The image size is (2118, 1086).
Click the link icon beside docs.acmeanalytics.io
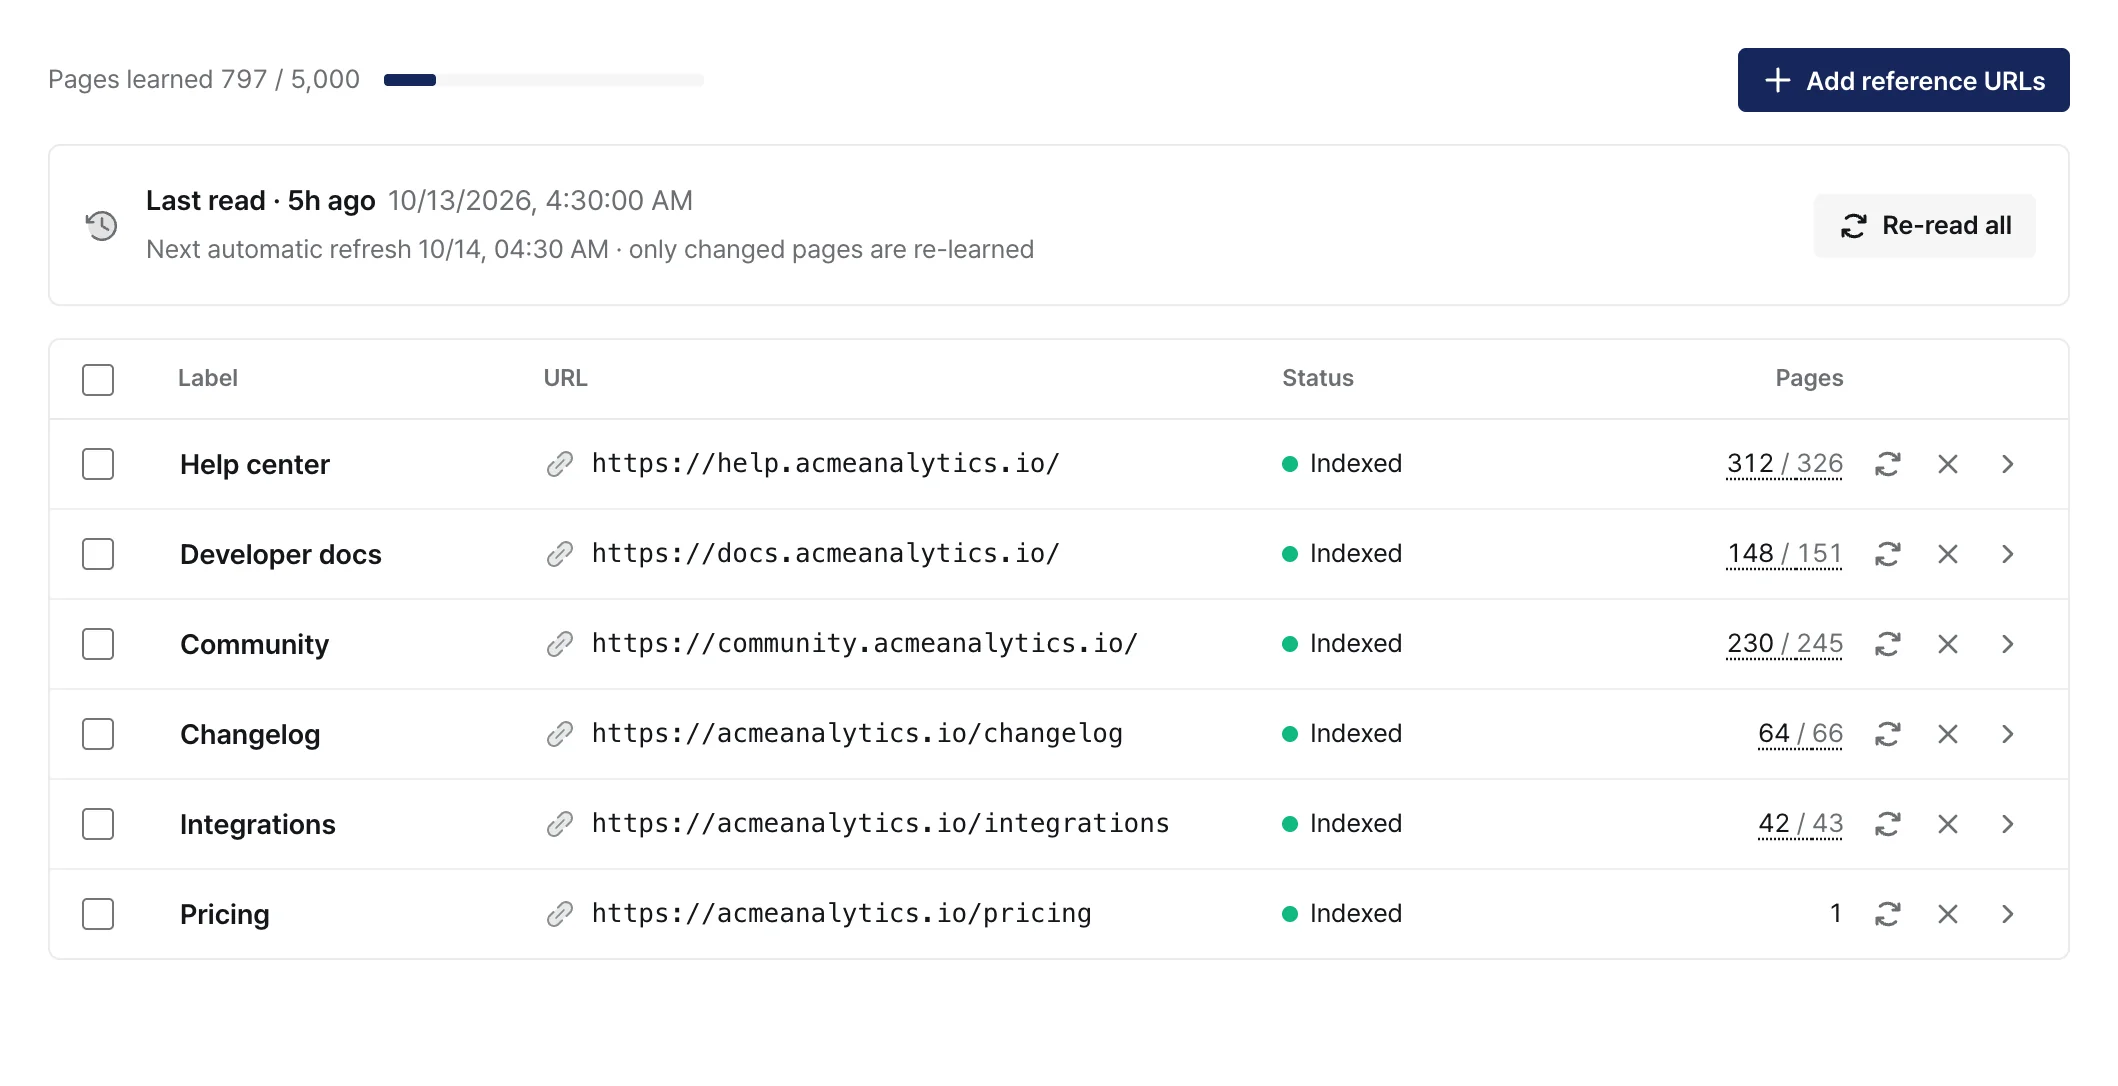coord(560,554)
